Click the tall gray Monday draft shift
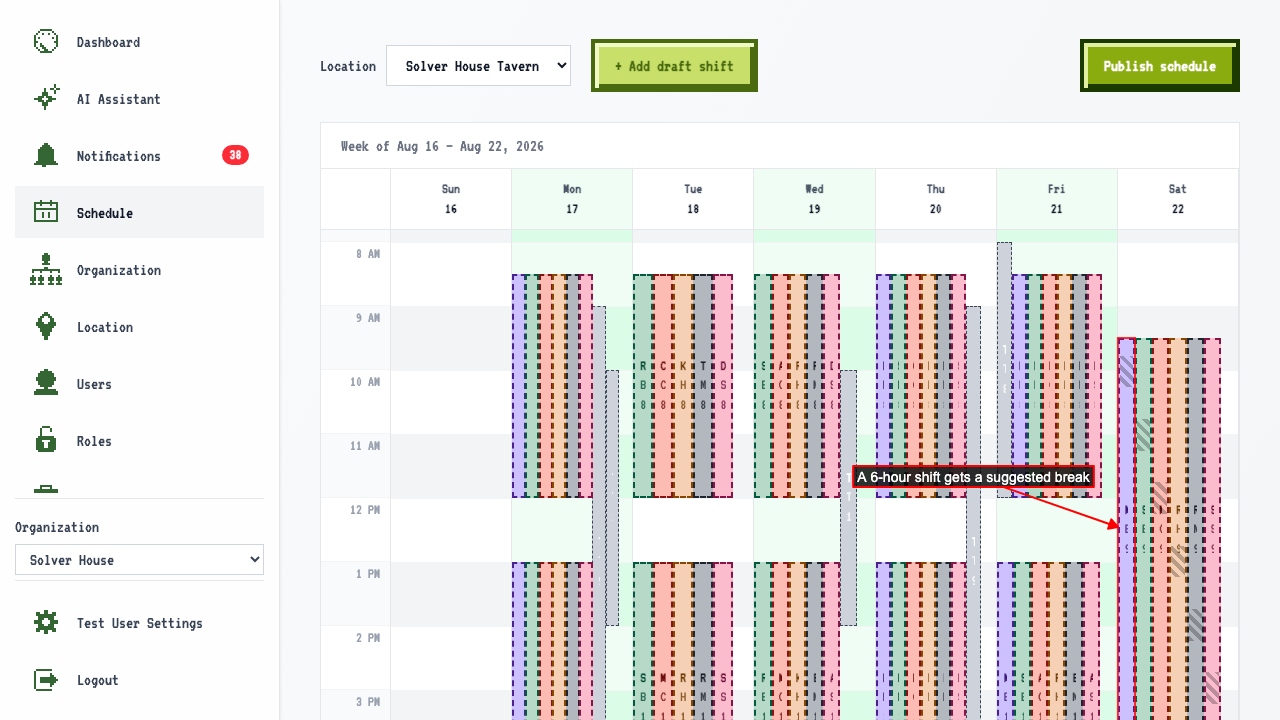 (x=599, y=512)
